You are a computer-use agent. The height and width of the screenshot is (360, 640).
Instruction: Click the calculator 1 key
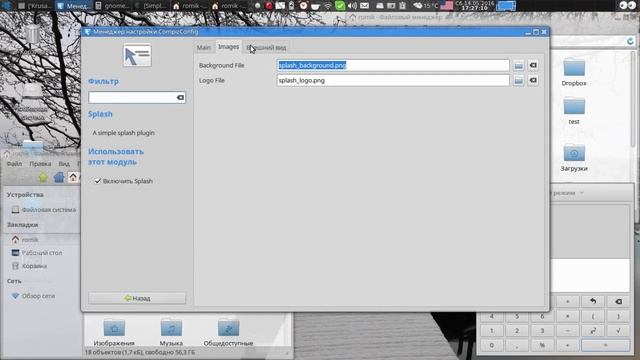491,331
